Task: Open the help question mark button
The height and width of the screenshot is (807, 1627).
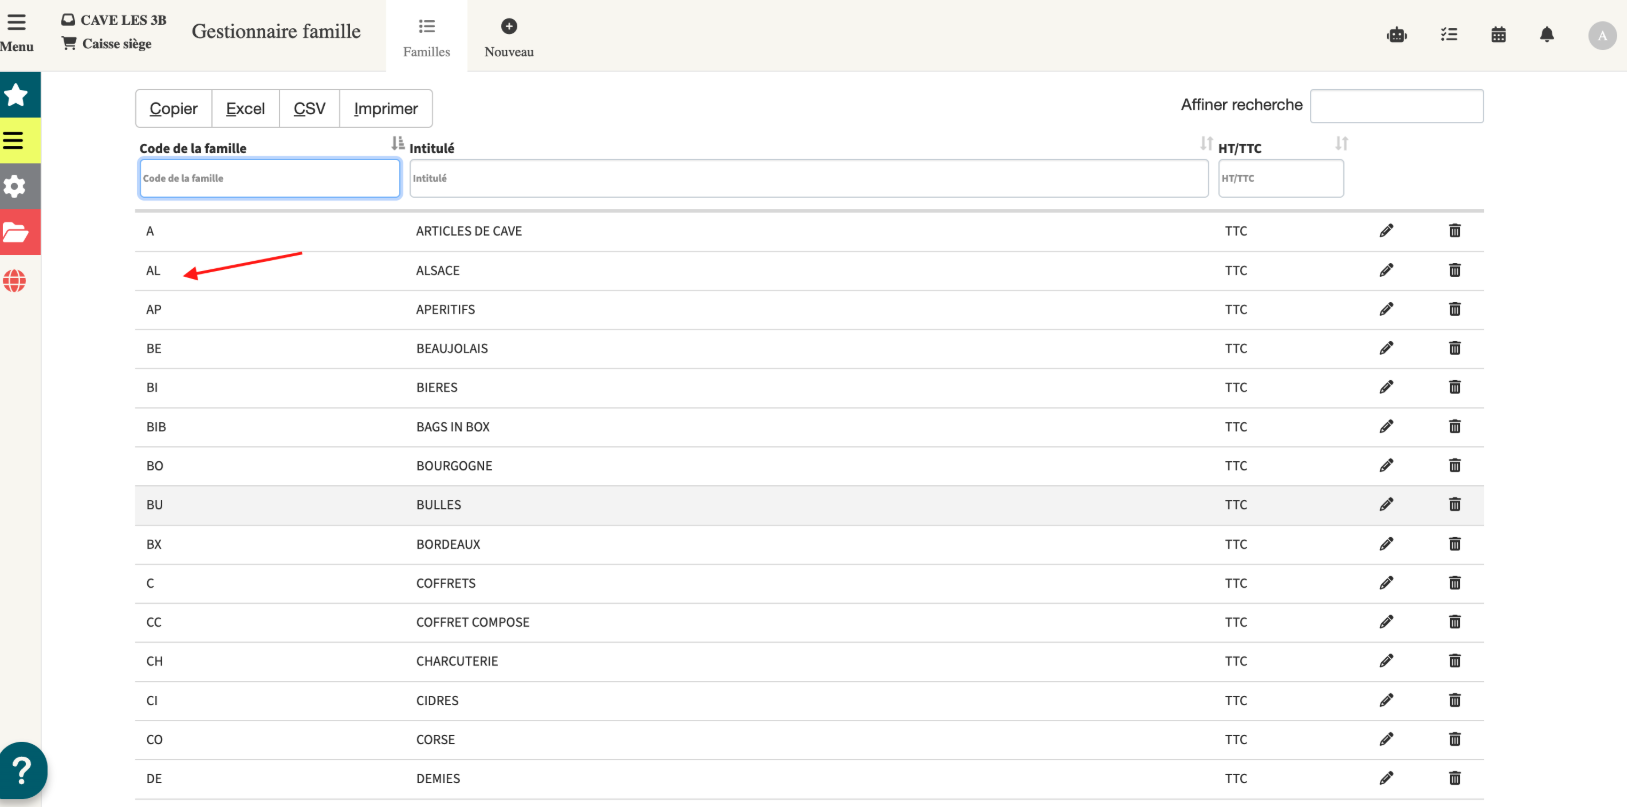Action: pyautogui.click(x=22, y=771)
